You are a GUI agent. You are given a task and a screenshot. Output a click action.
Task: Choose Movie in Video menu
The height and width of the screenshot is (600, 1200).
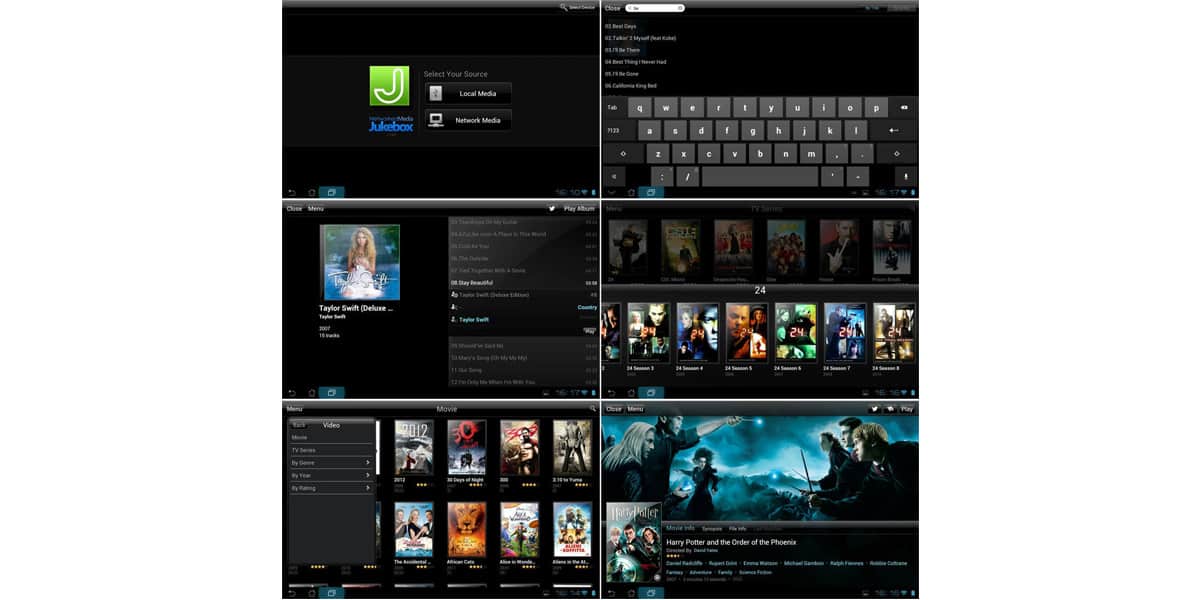pos(331,437)
